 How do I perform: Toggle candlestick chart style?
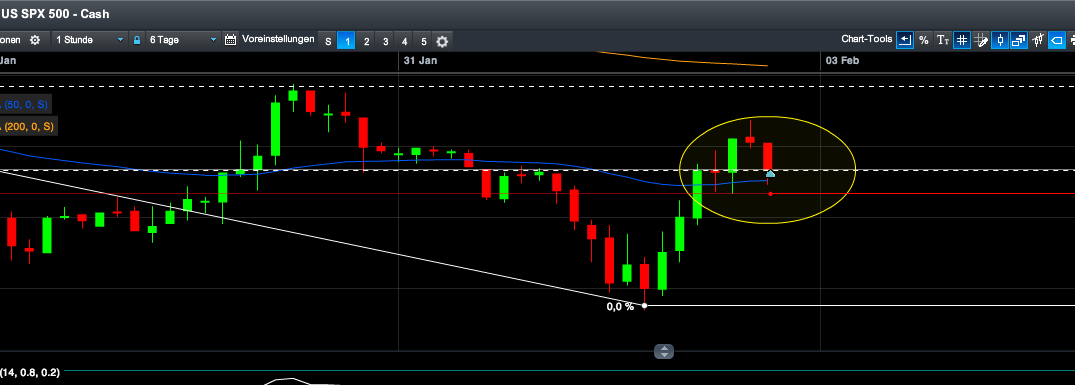point(1000,40)
